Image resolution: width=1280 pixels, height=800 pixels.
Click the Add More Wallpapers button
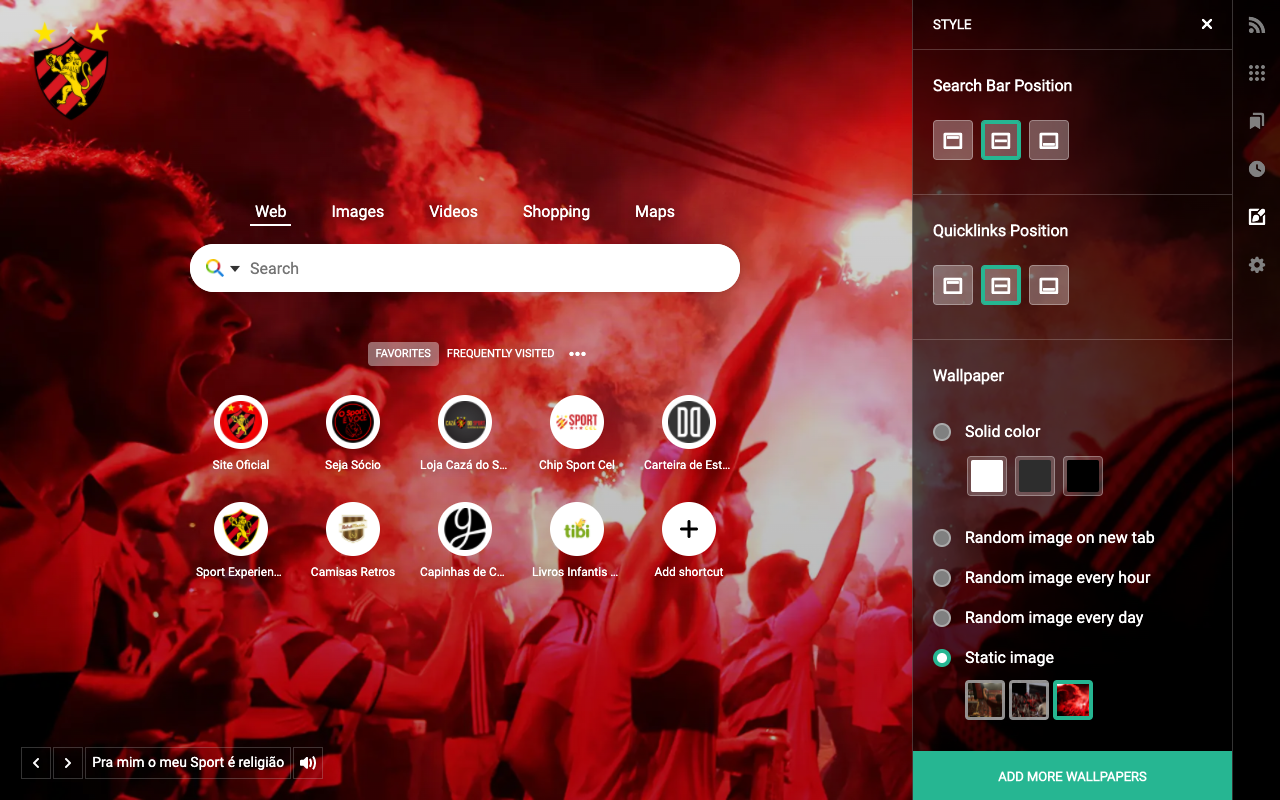pos(1072,776)
